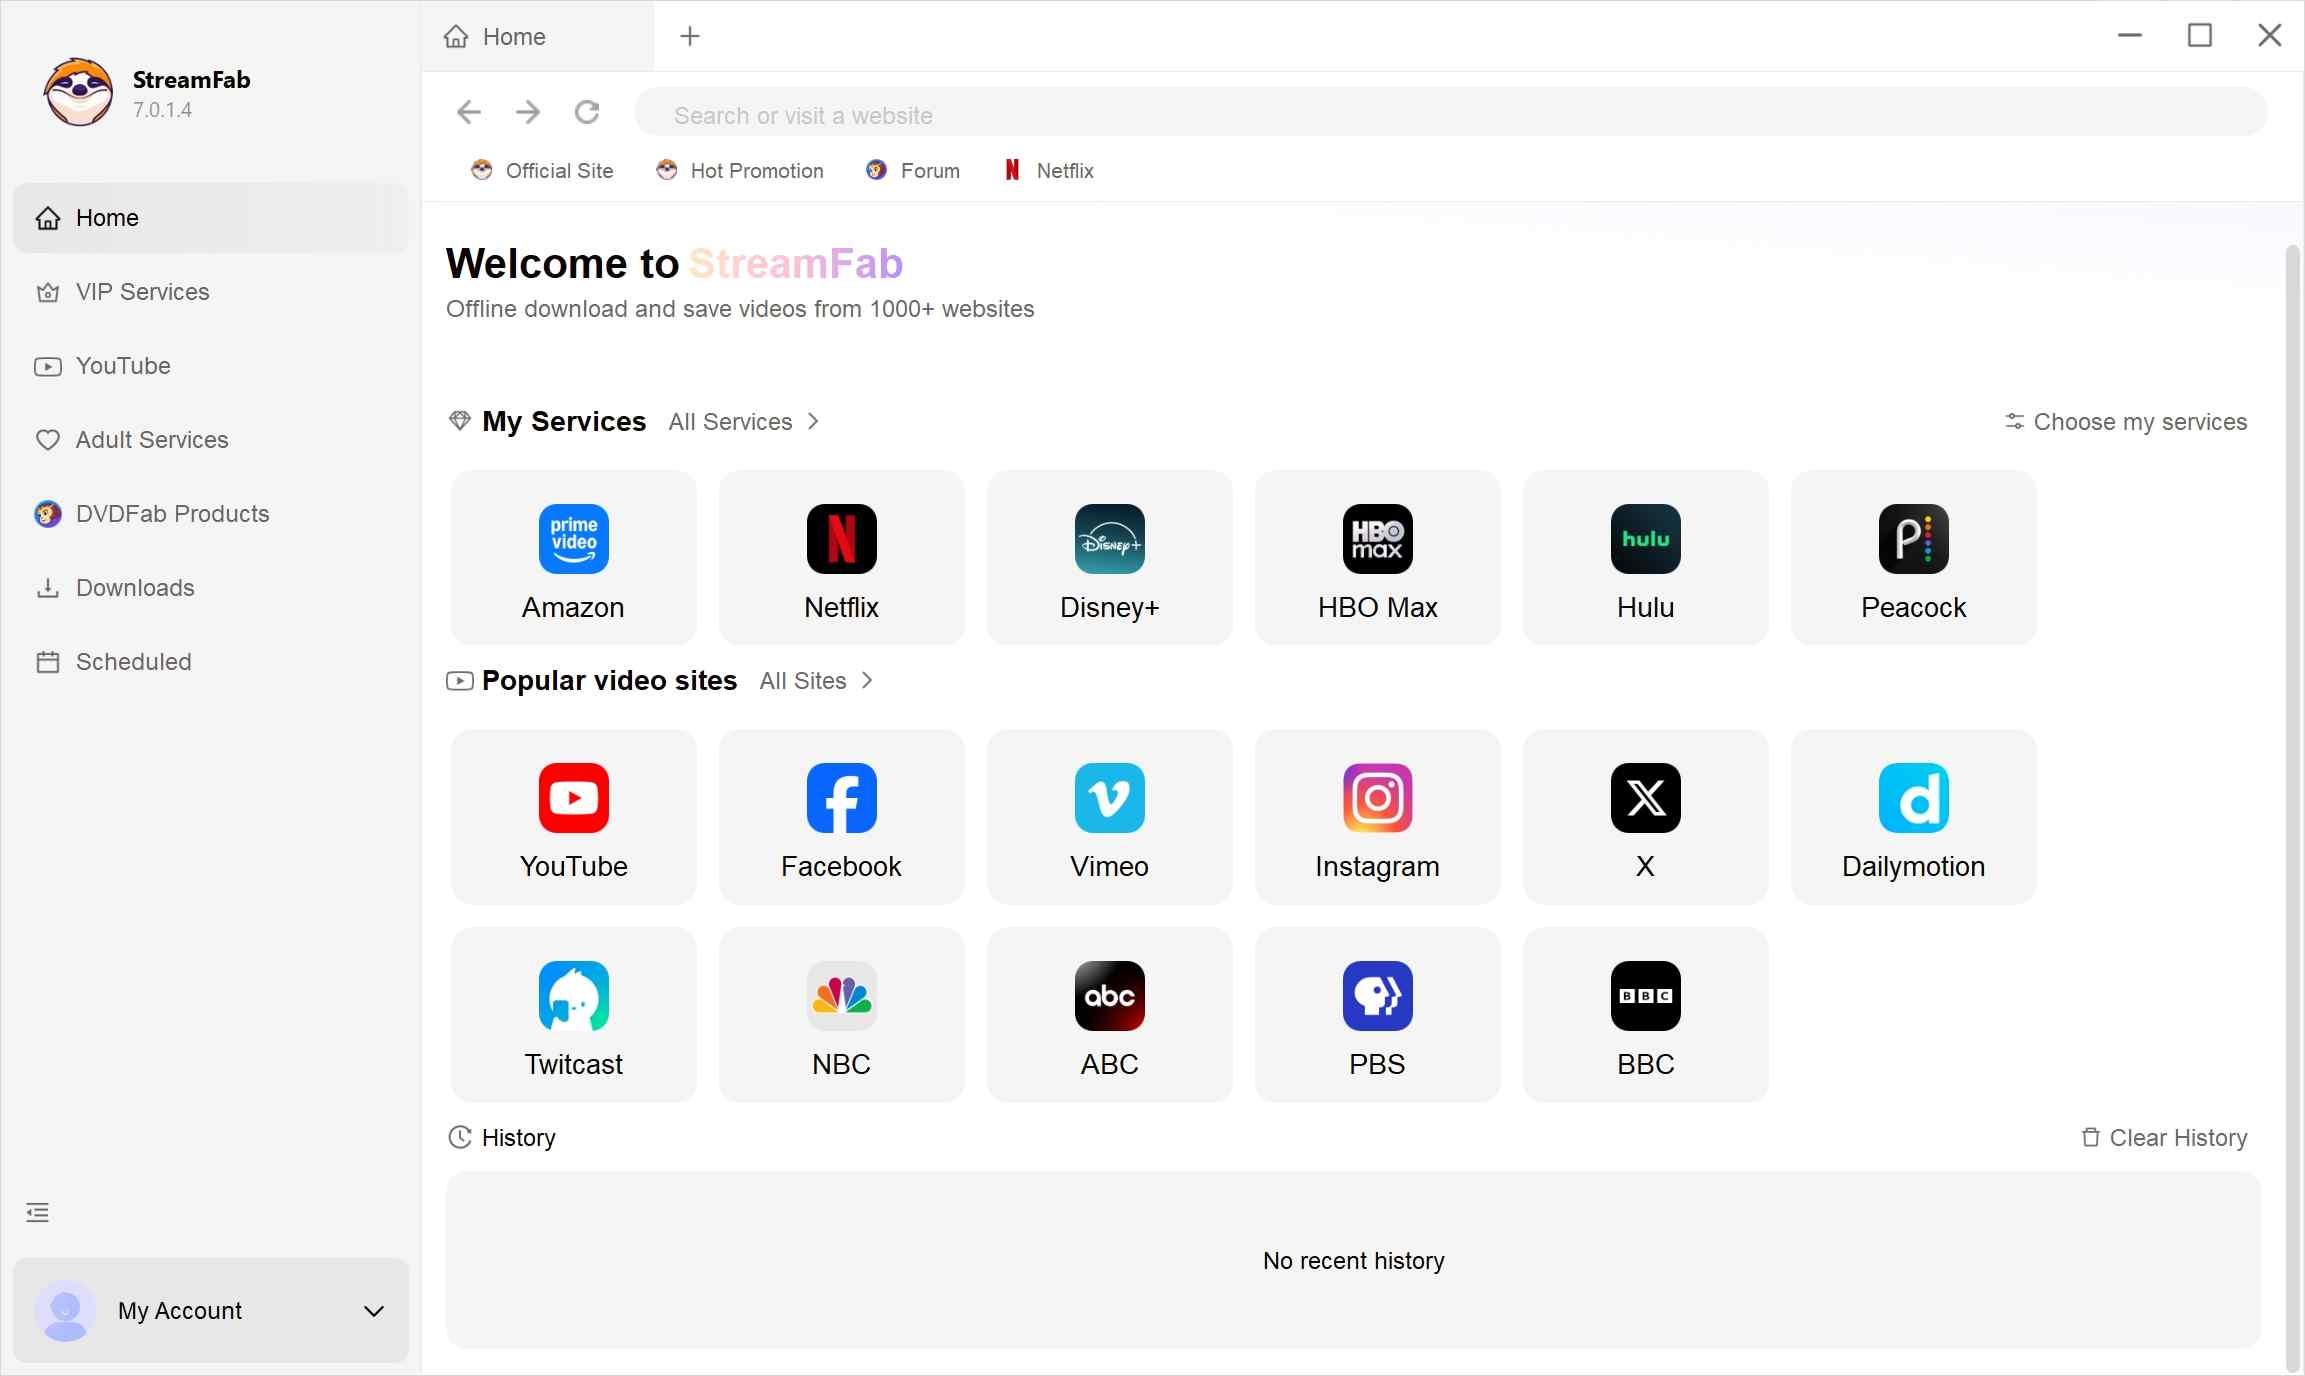The image size is (2305, 1376).
Task: Open YouTube from the sidebar
Action: [x=124, y=366]
